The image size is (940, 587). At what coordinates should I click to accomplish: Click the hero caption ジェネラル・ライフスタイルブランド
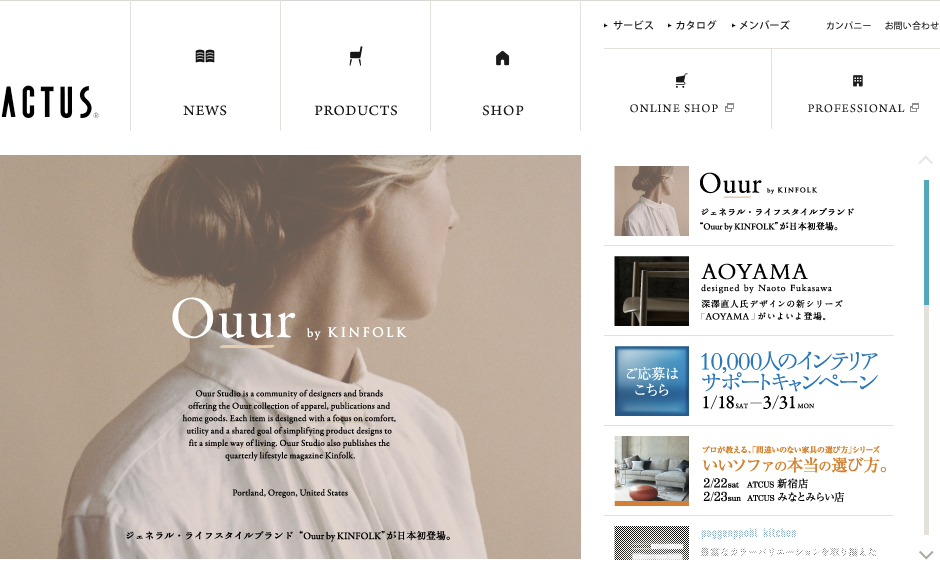coord(209,535)
